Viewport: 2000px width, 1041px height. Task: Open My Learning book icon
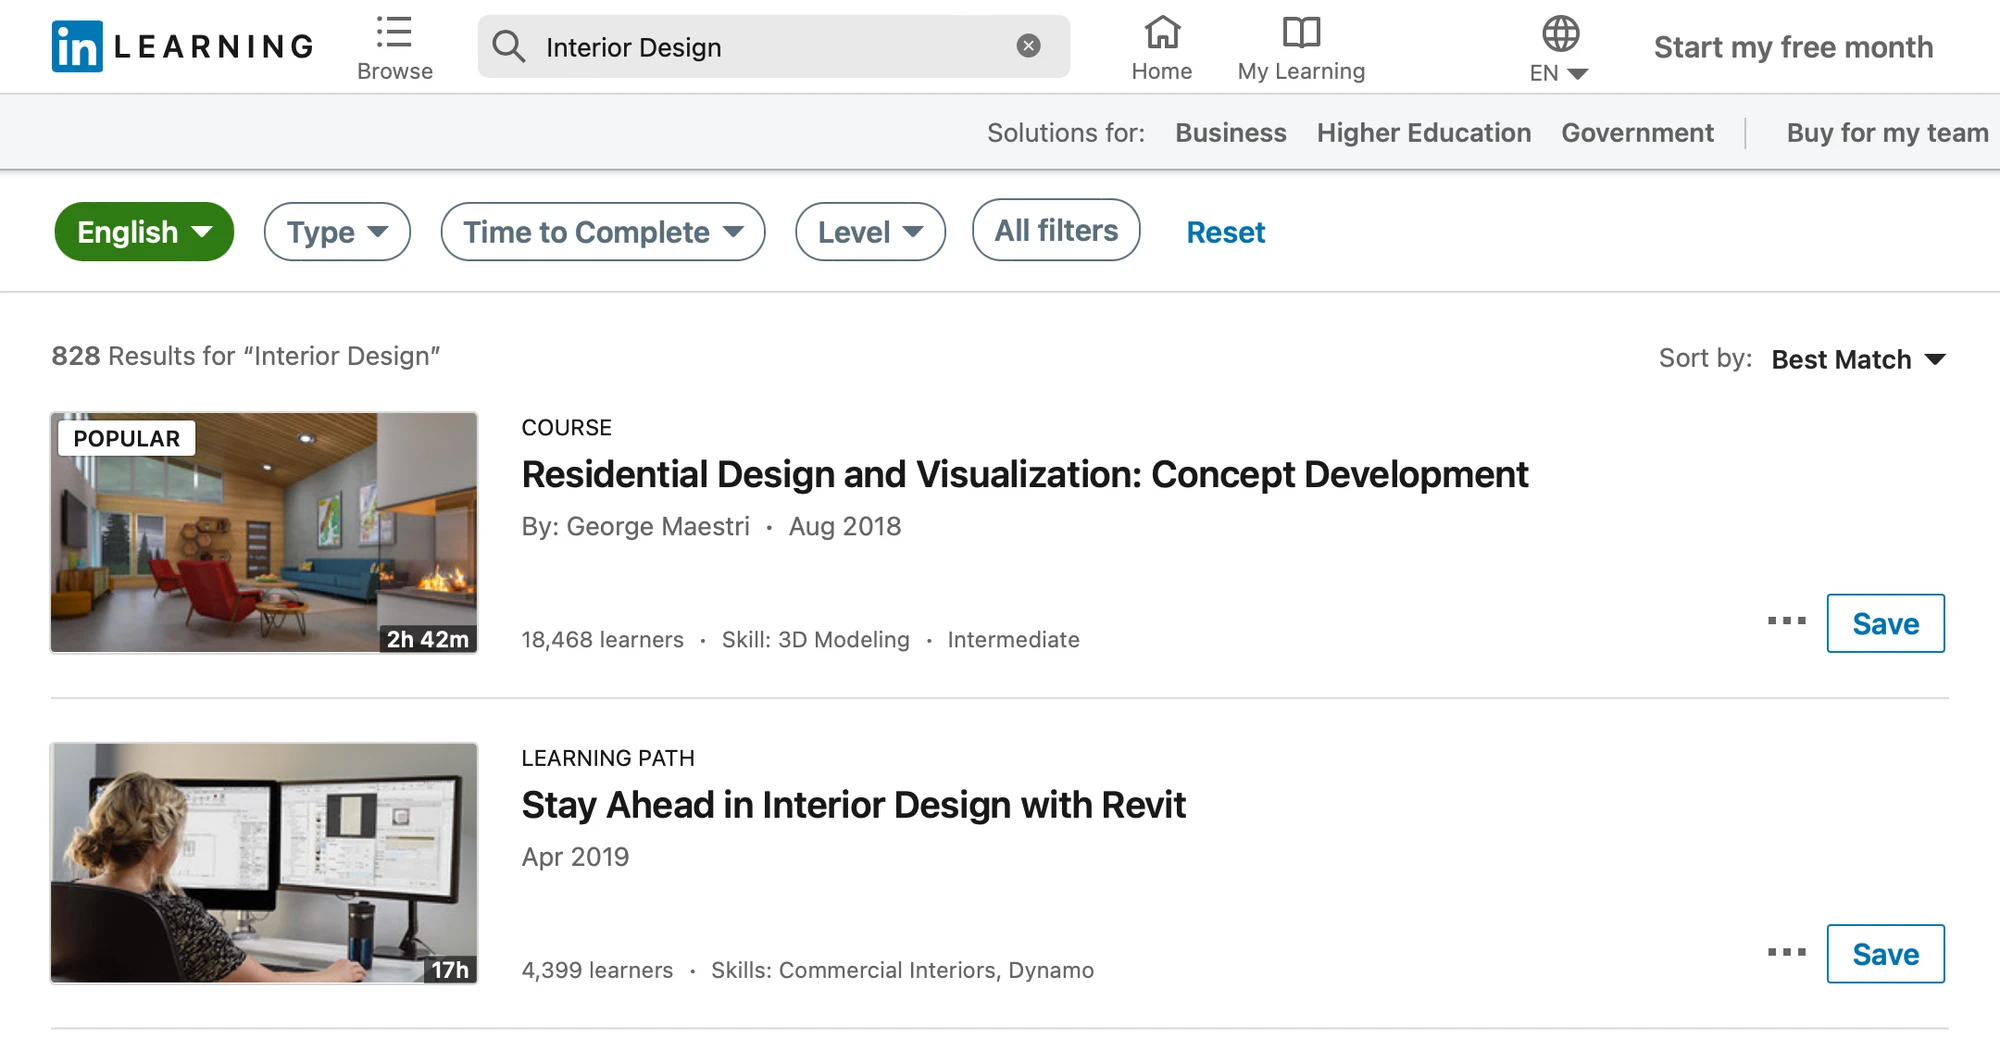click(1300, 34)
